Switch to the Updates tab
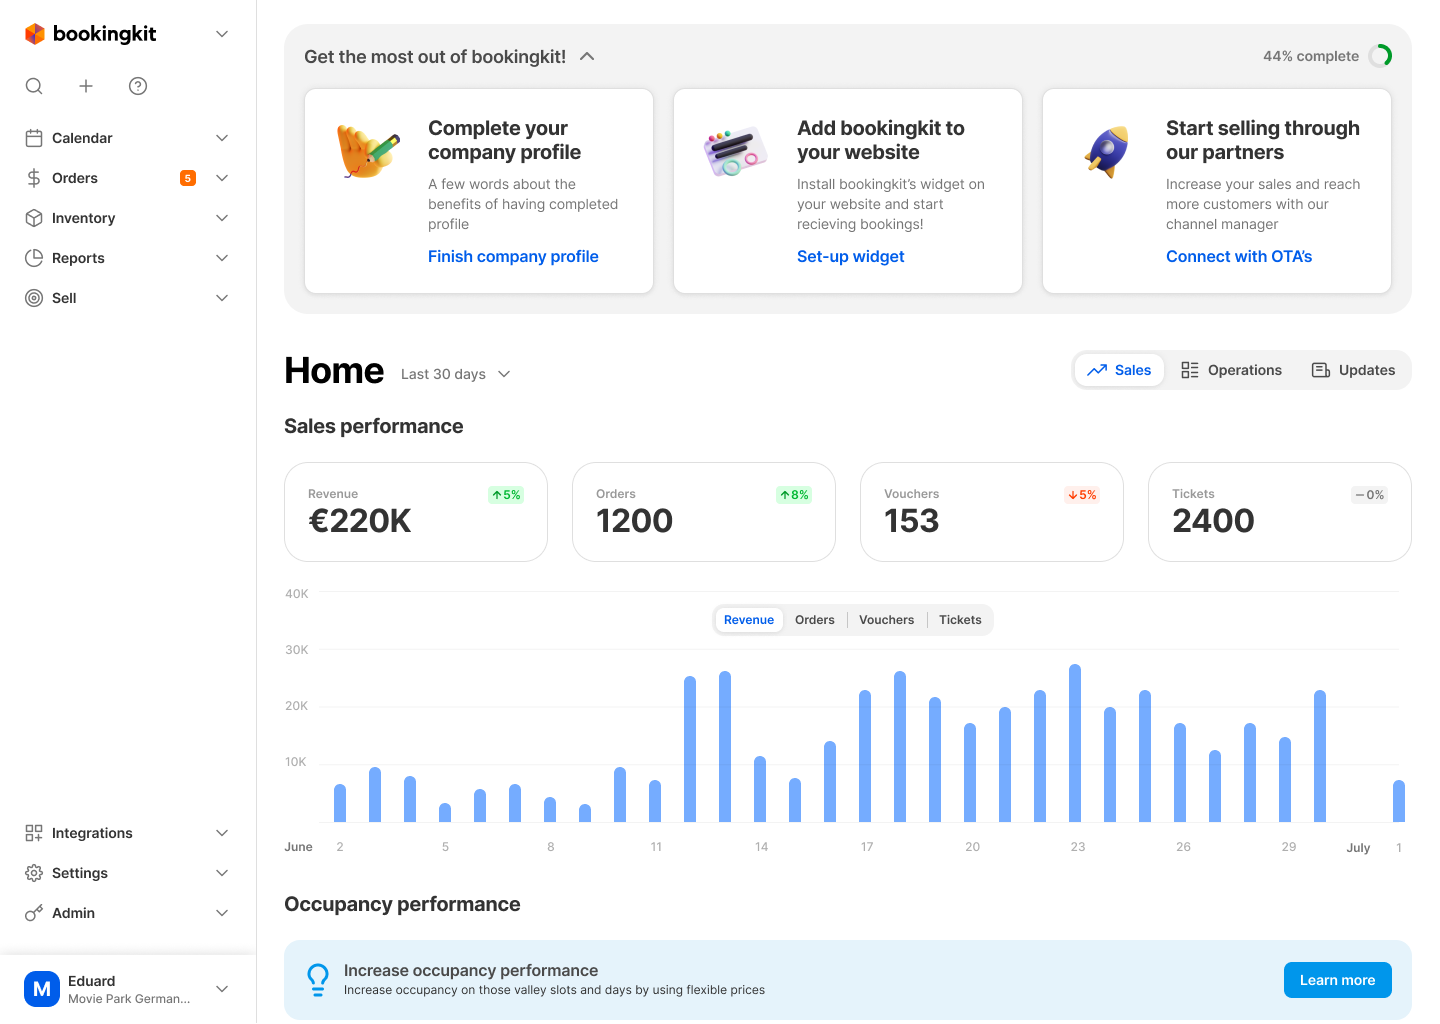The height and width of the screenshot is (1024, 1440). tap(1353, 370)
